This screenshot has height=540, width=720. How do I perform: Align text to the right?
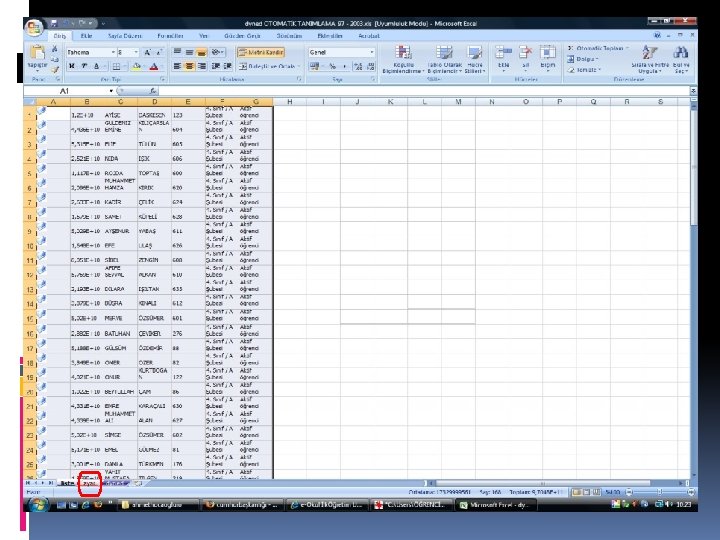(201, 67)
